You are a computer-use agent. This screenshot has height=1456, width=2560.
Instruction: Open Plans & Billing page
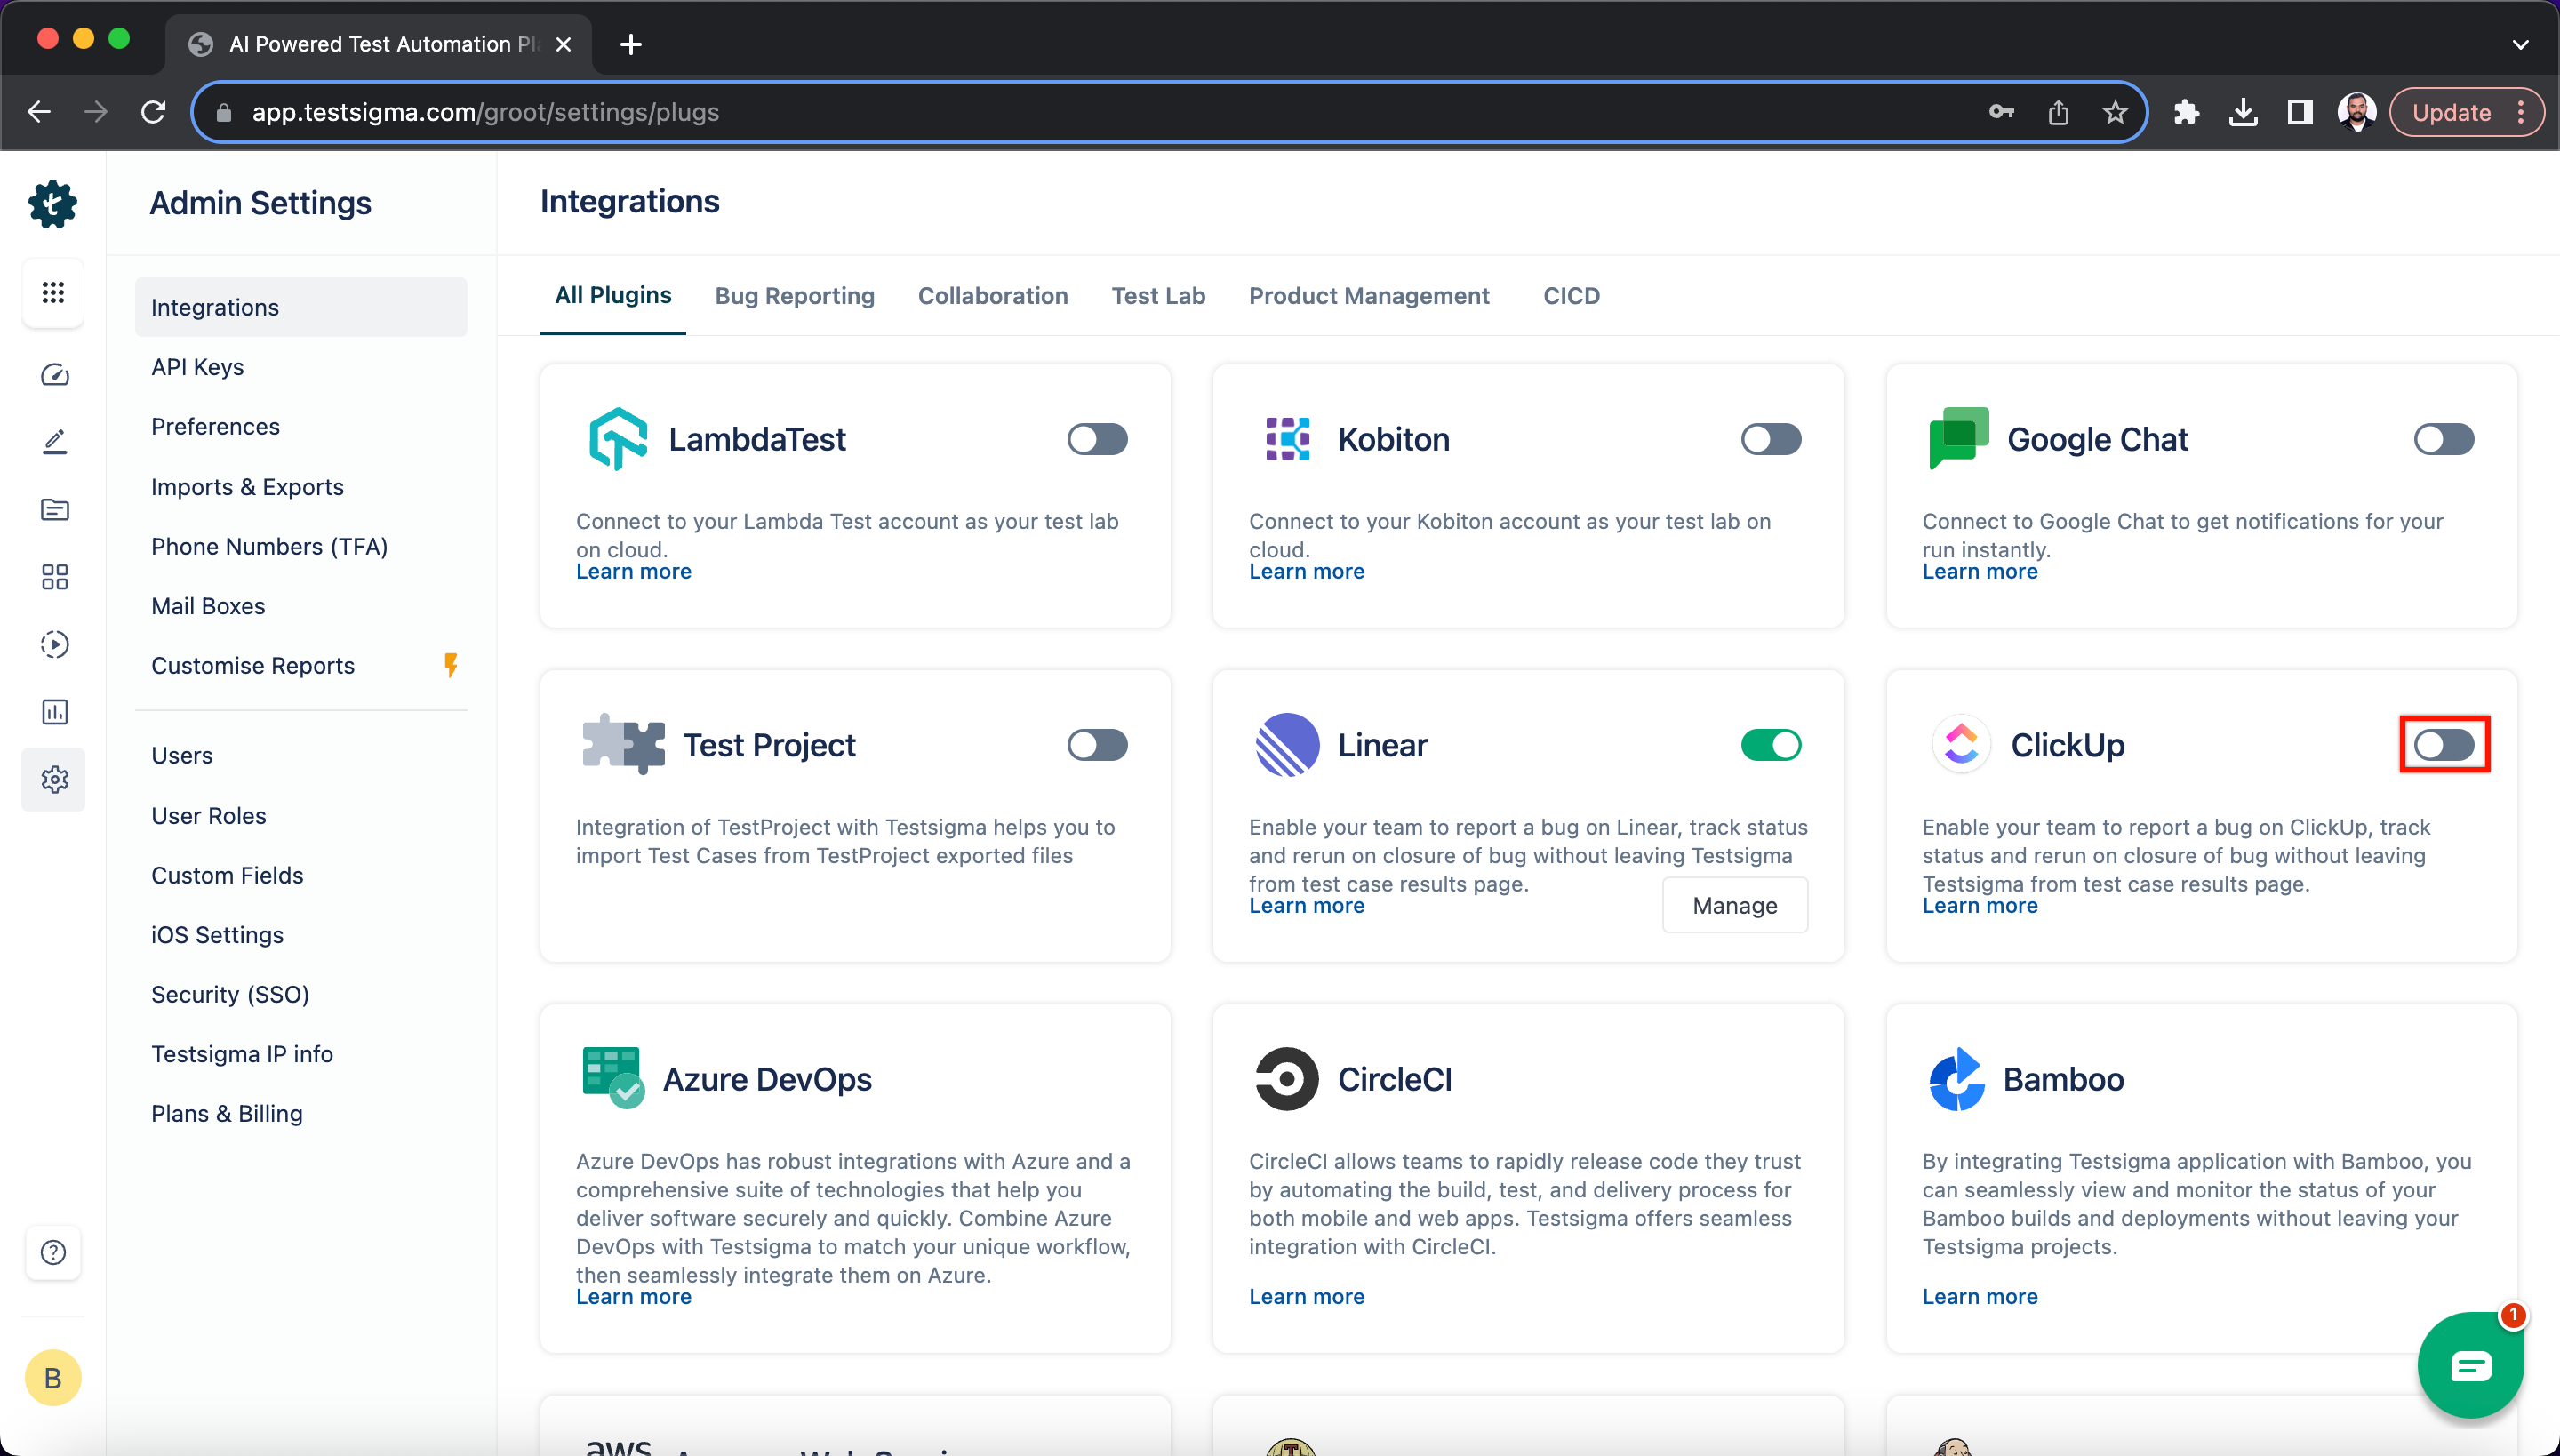coord(300,1113)
